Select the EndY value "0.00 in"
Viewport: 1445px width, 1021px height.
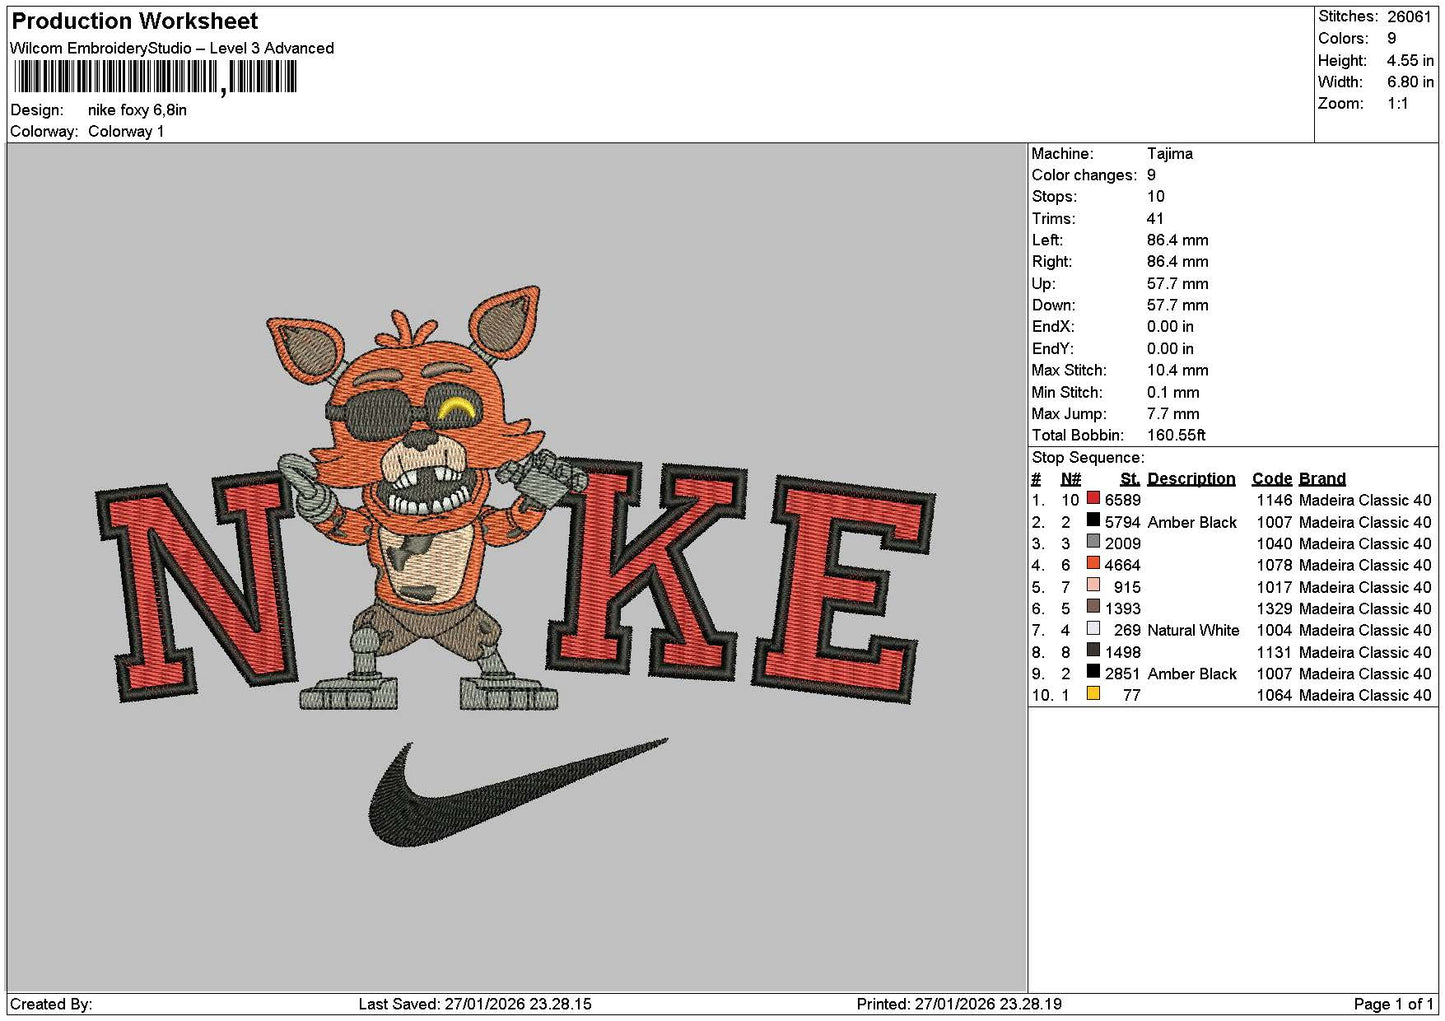1170,348
